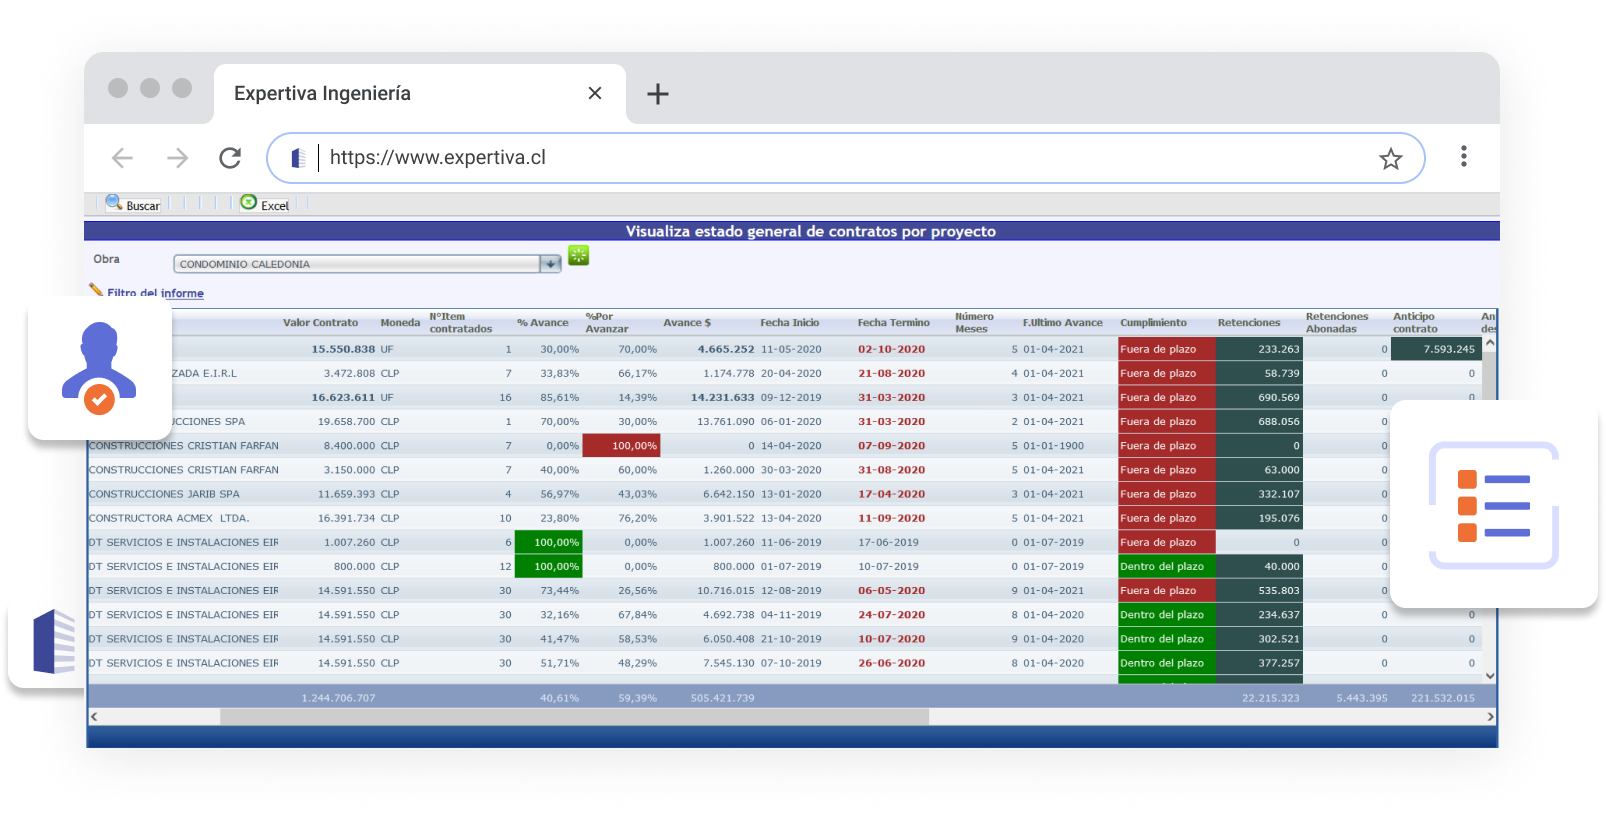Open the browser three-dot menu
The image size is (1606, 816).
(x=1463, y=157)
